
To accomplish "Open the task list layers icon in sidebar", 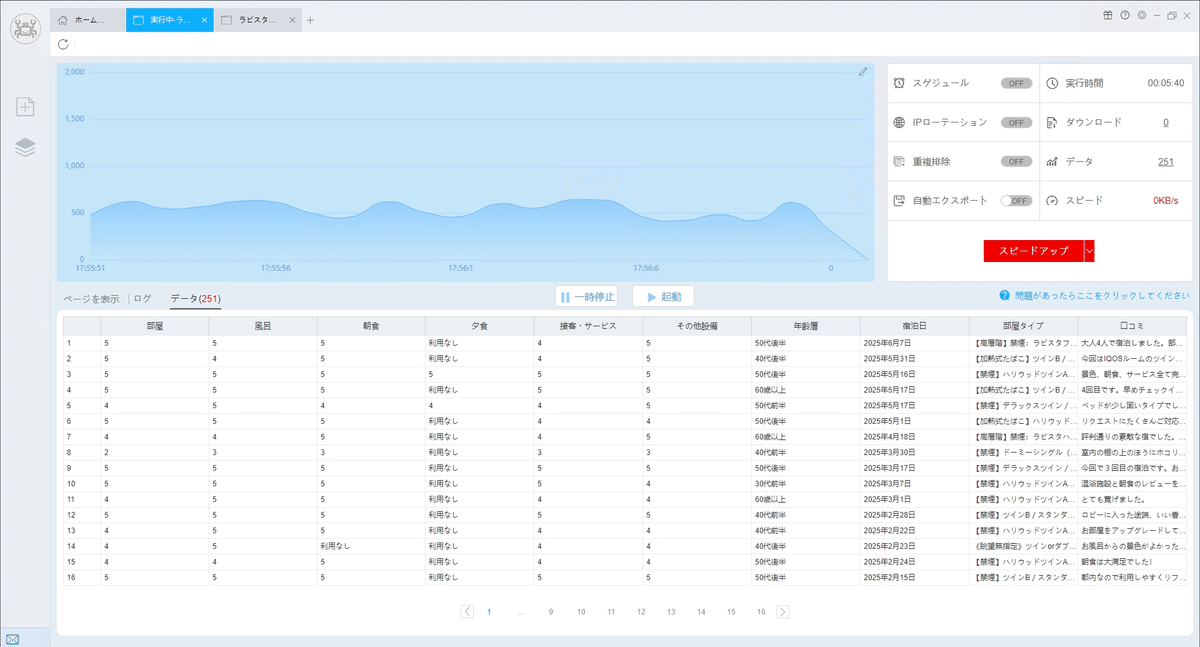I will pyautogui.click(x=25, y=147).
